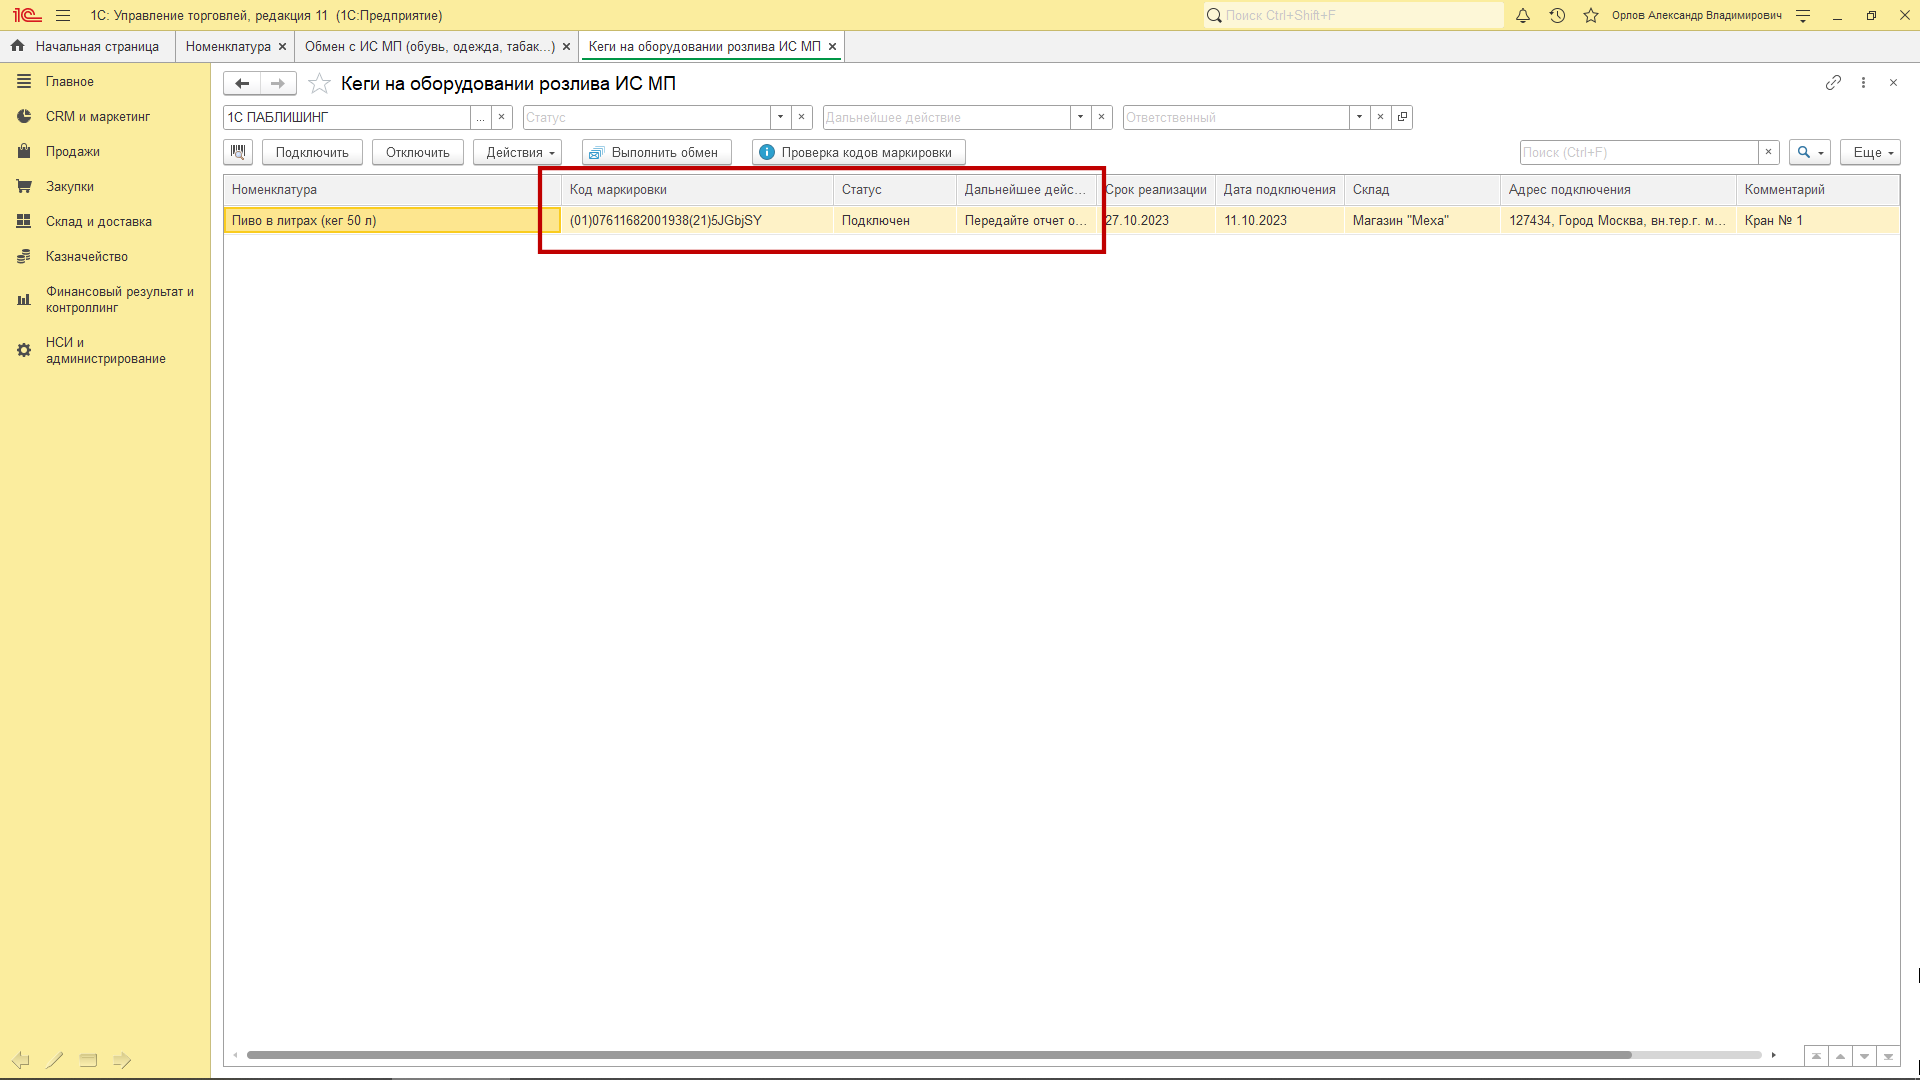Clear the table search field
This screenshot has width=1920, height=1080.
pos(1768,152)
